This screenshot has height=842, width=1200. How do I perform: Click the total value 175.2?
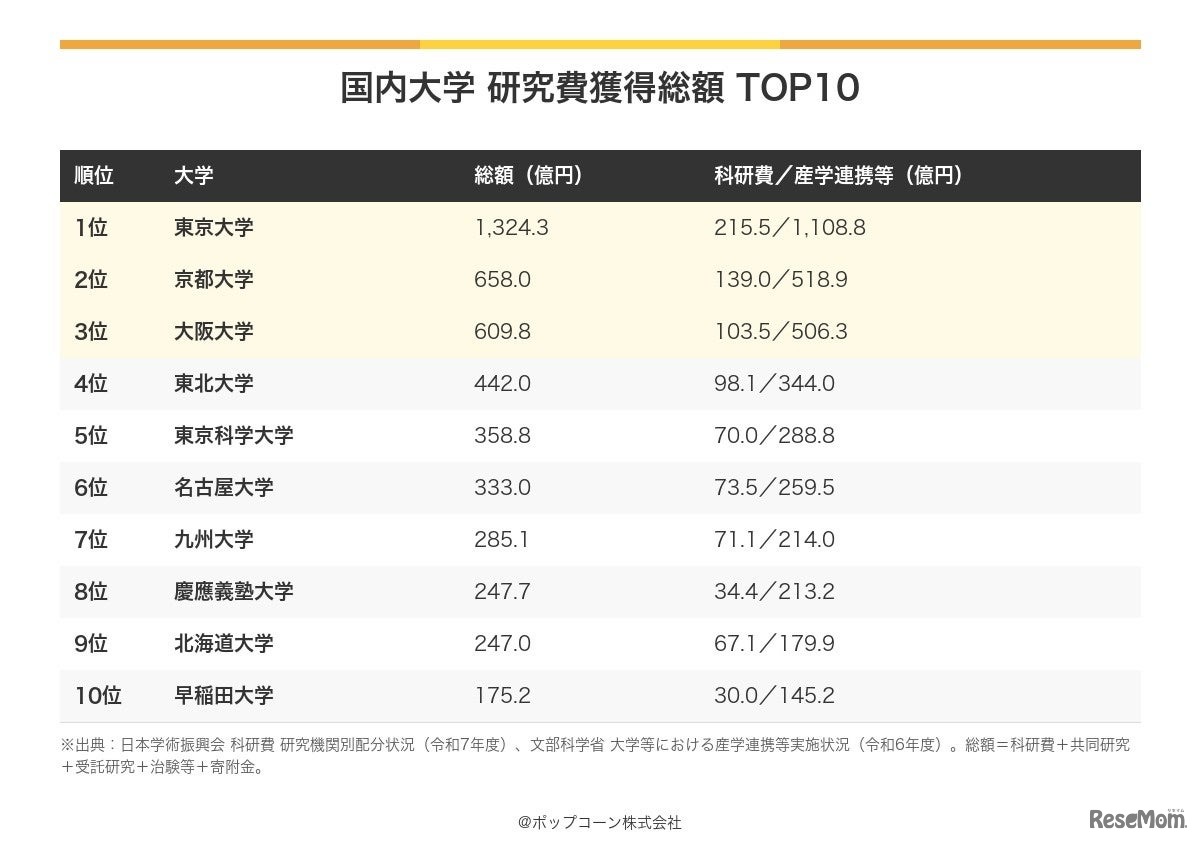tap(502, 696)
